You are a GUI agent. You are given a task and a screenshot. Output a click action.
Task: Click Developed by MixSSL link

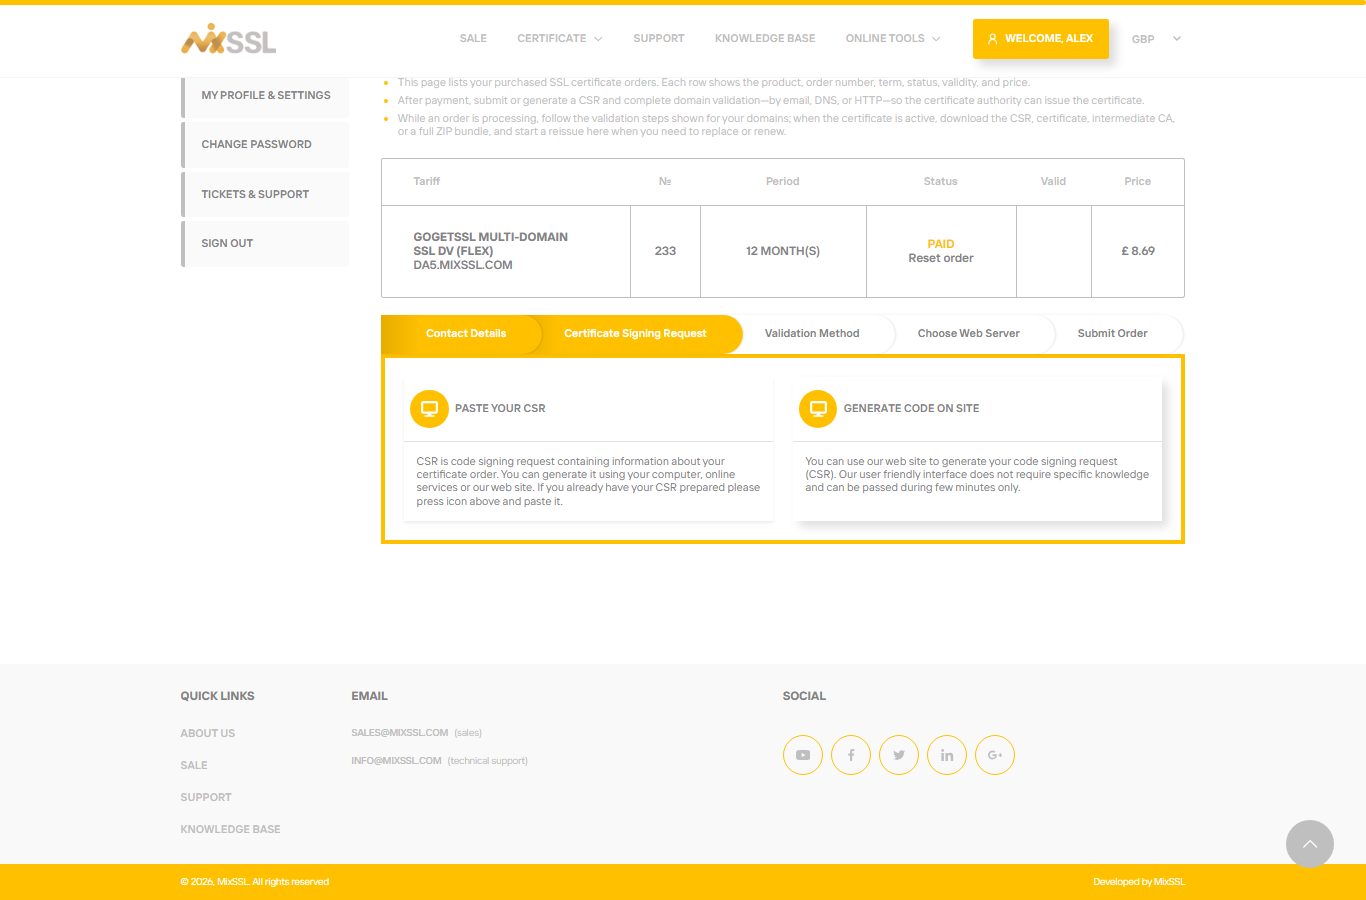click(x=1139, y=882)
